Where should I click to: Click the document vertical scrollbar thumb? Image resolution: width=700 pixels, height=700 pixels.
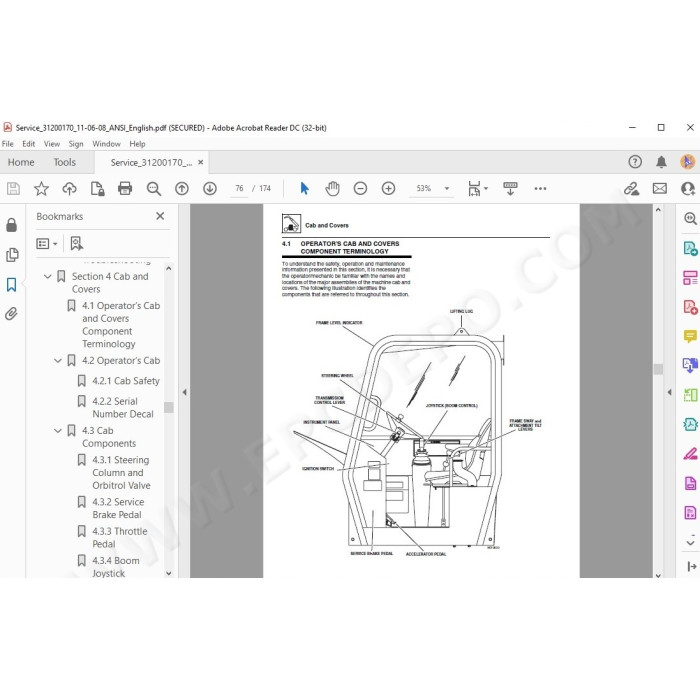(x=658, y=369)
